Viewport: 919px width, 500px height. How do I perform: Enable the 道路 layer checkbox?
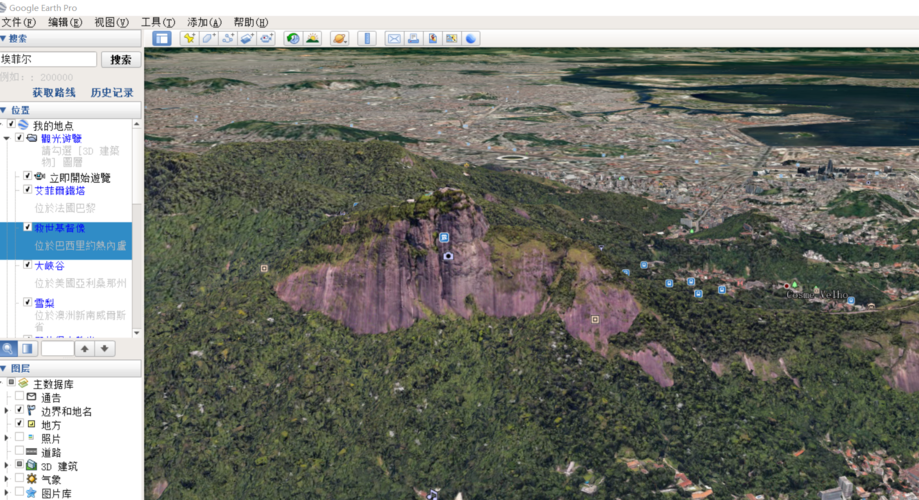(x=19, y=451)
